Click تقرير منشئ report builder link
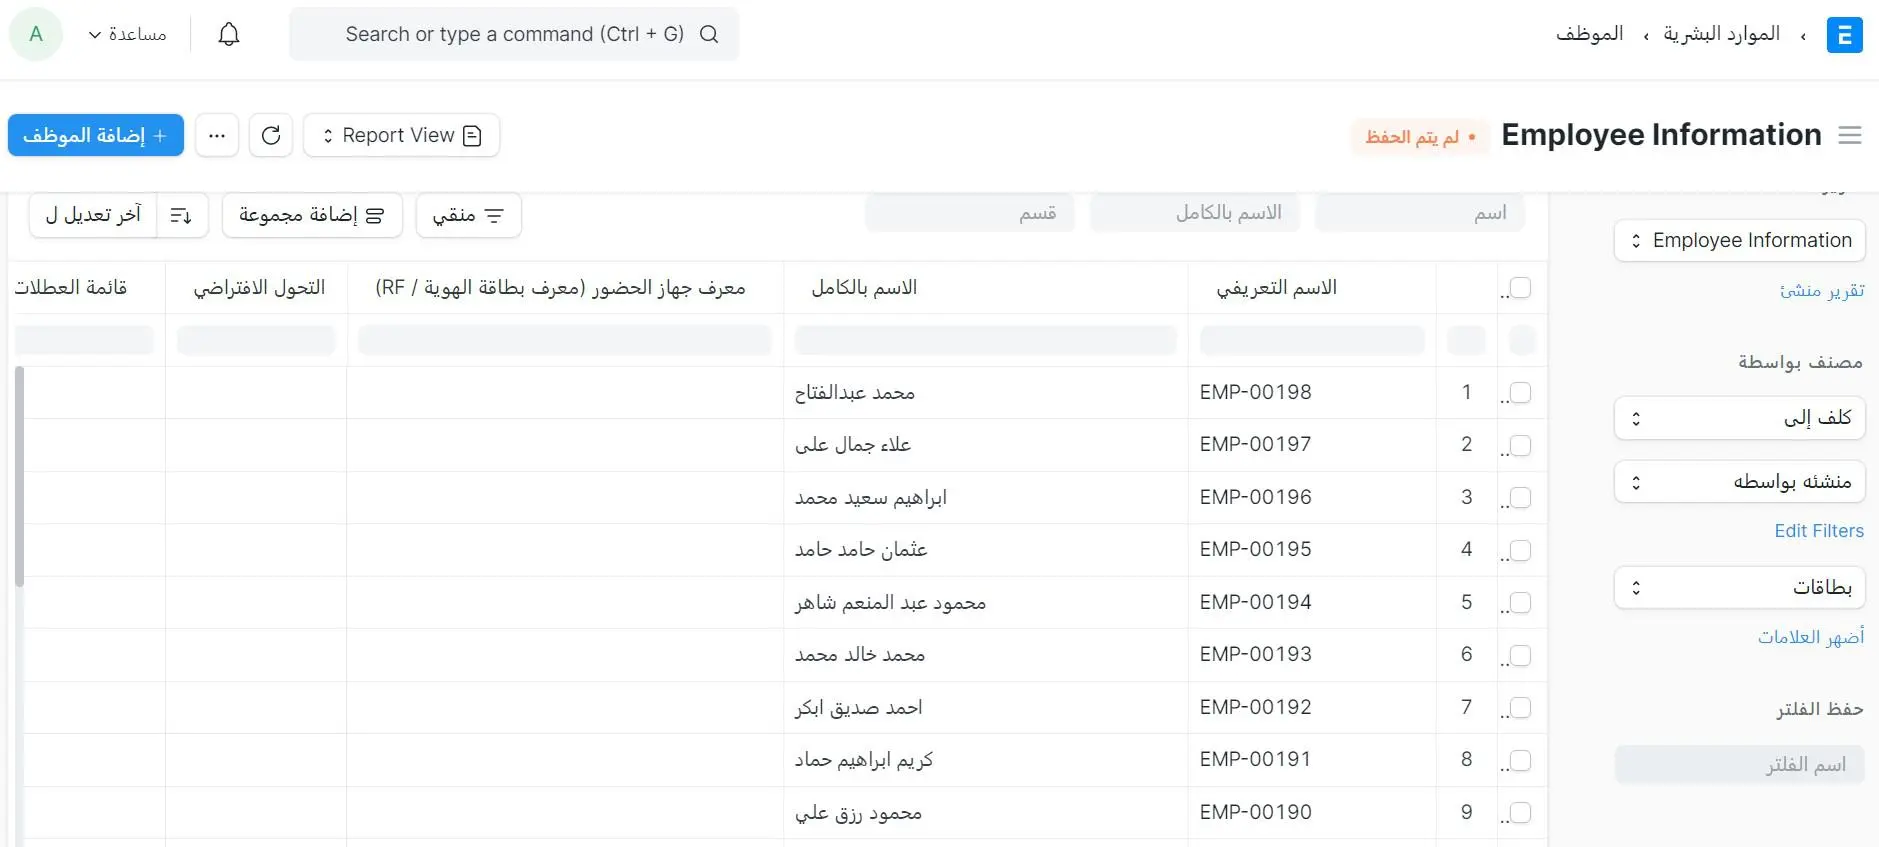 click(1822, 291)
